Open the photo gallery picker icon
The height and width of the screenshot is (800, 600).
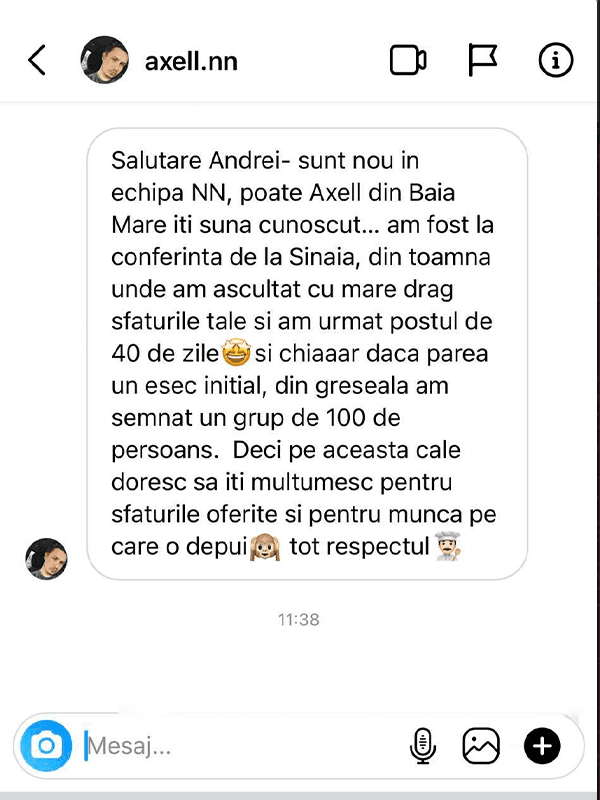[481, 746]
